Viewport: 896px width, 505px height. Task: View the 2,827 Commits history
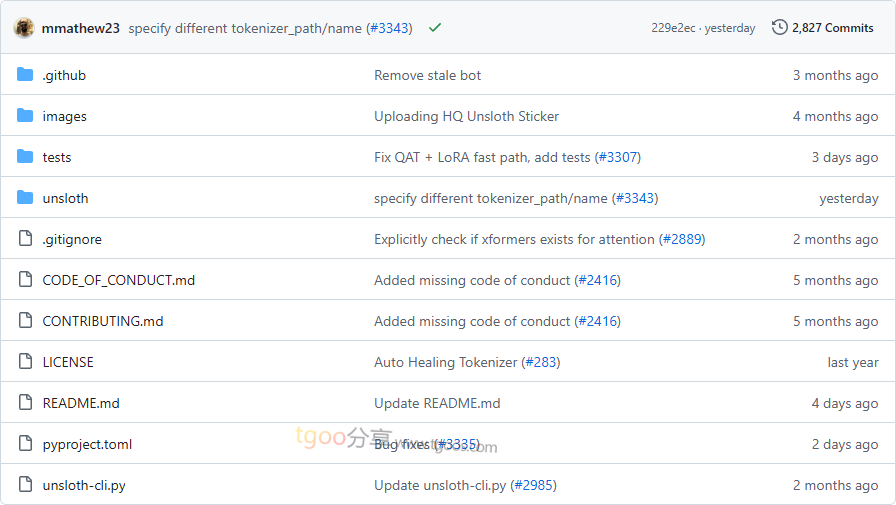pos(832,28)
